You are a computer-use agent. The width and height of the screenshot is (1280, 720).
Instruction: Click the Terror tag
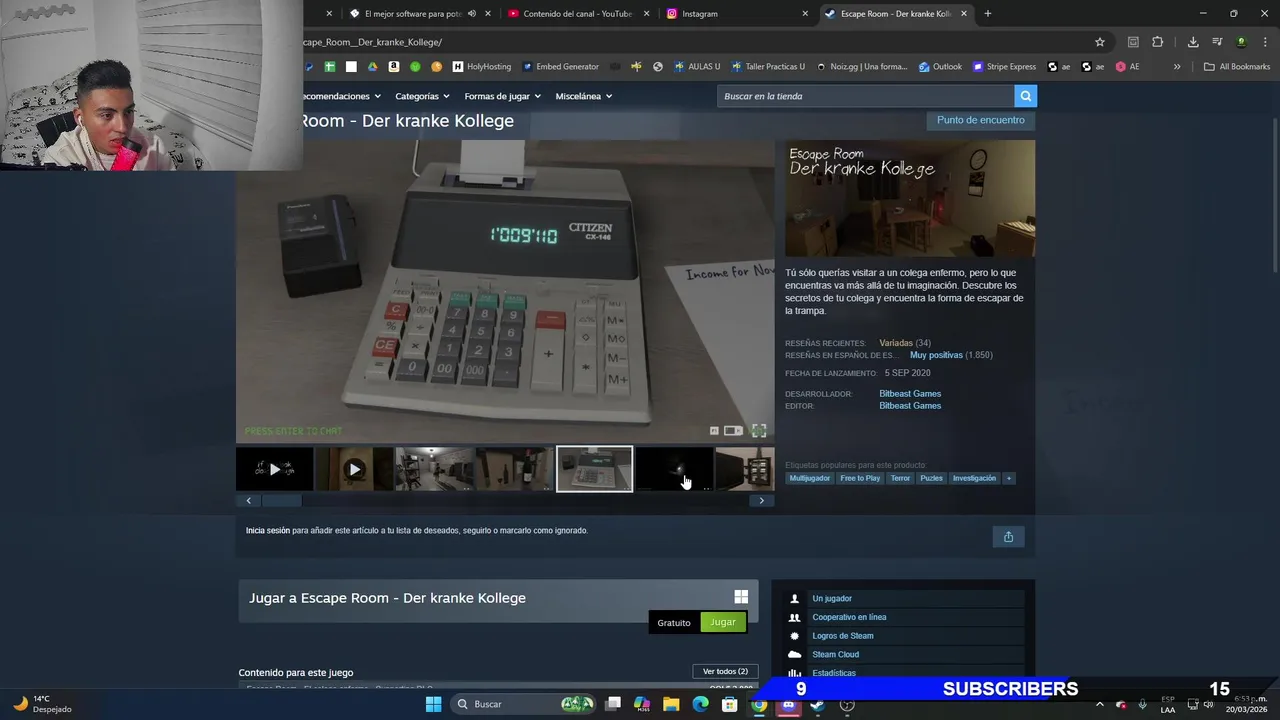[x=901, y=478]
